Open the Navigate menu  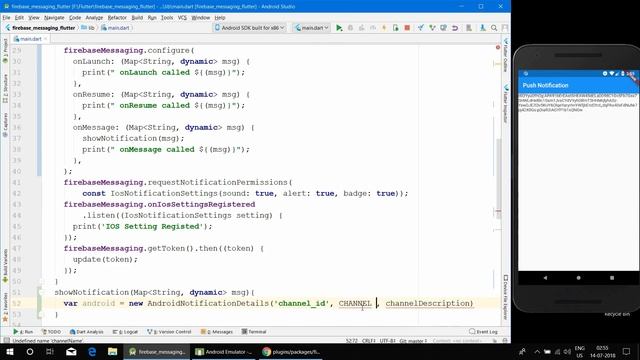click(54, 18)
